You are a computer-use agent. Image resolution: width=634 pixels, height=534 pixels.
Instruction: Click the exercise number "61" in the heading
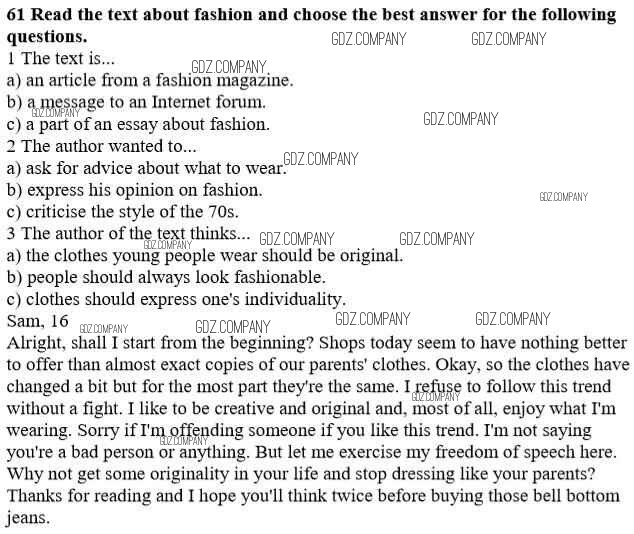[16, 15]
